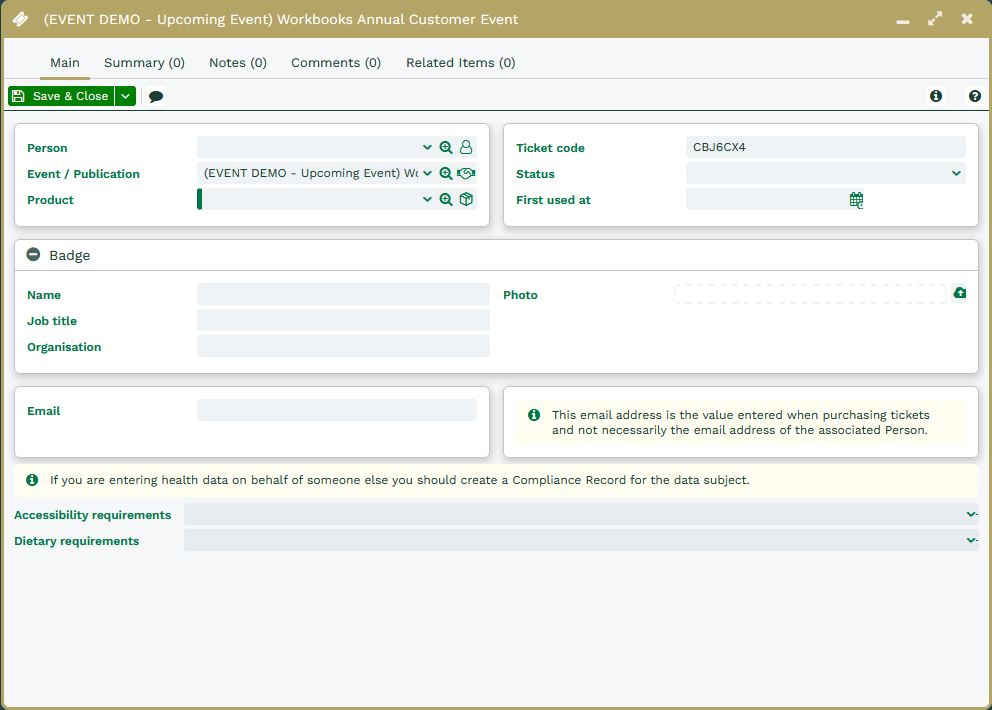Search for a Person with magnifier icon

[x=446, y=147]
